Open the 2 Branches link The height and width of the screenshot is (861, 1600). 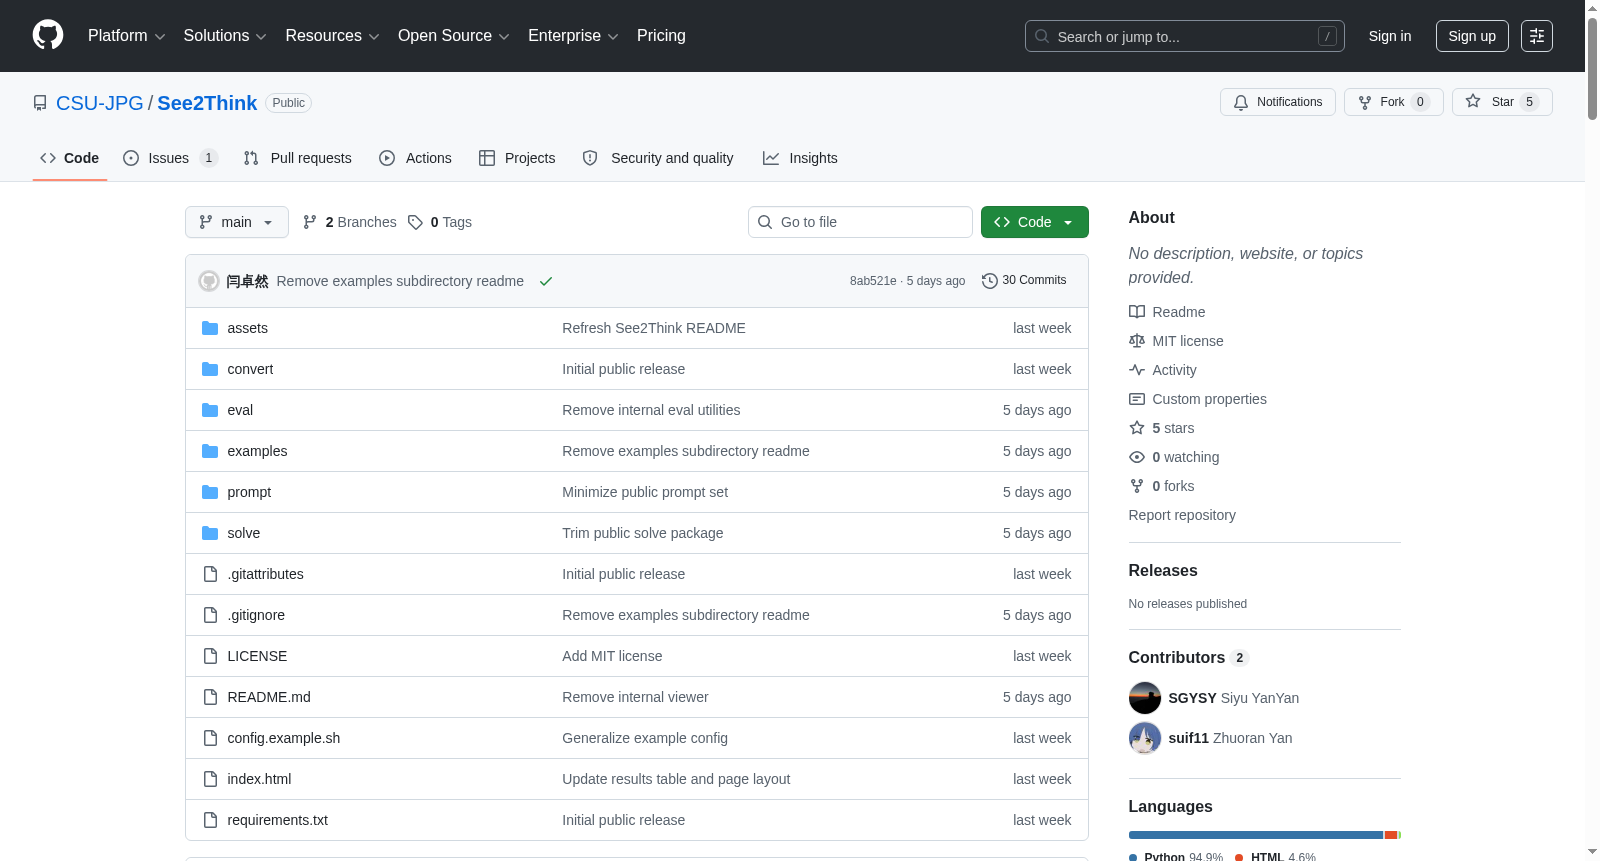click(x=350, y=222)
